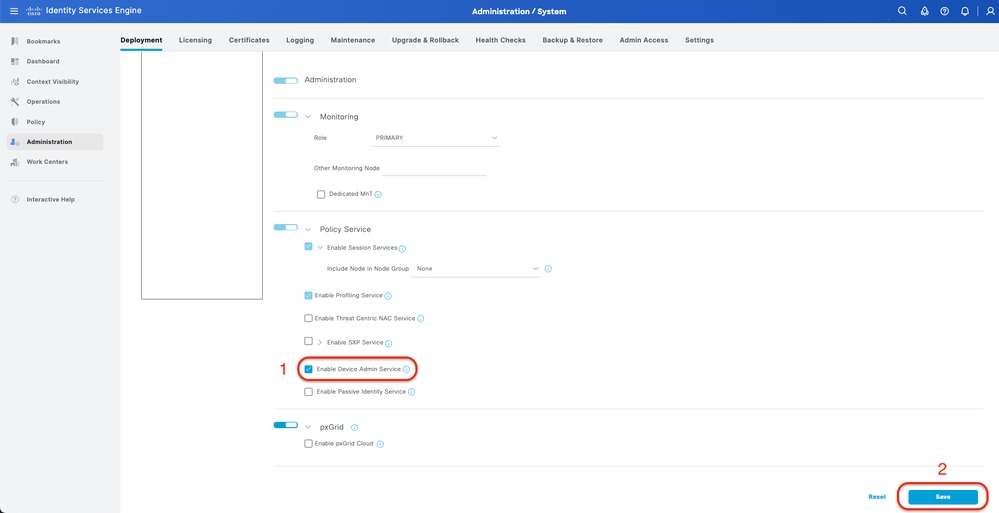
Task: Show info for Enable SXP Service
Action: [388, 343]
